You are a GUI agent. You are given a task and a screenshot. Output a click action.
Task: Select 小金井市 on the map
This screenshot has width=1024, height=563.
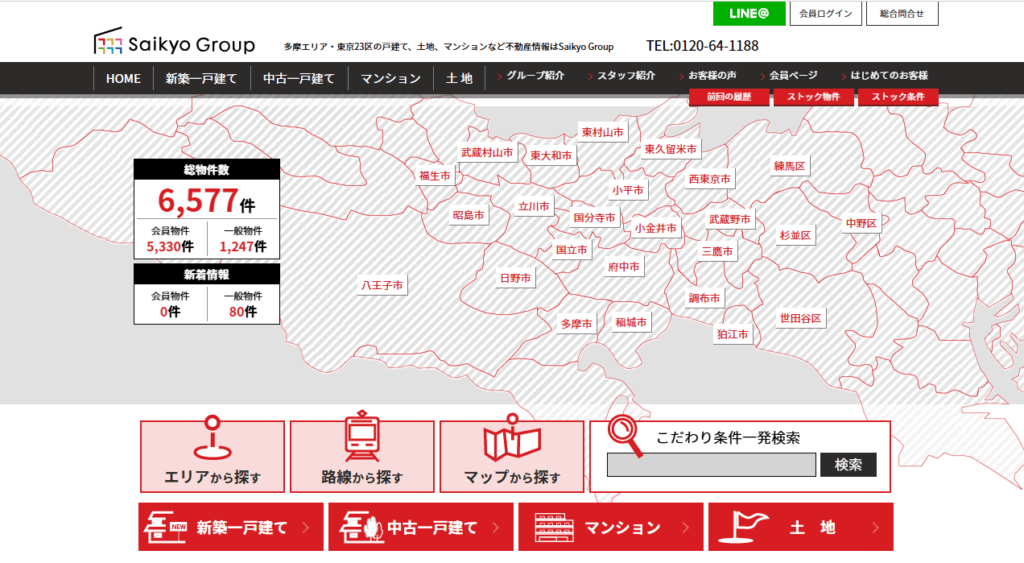click(656, 228)
